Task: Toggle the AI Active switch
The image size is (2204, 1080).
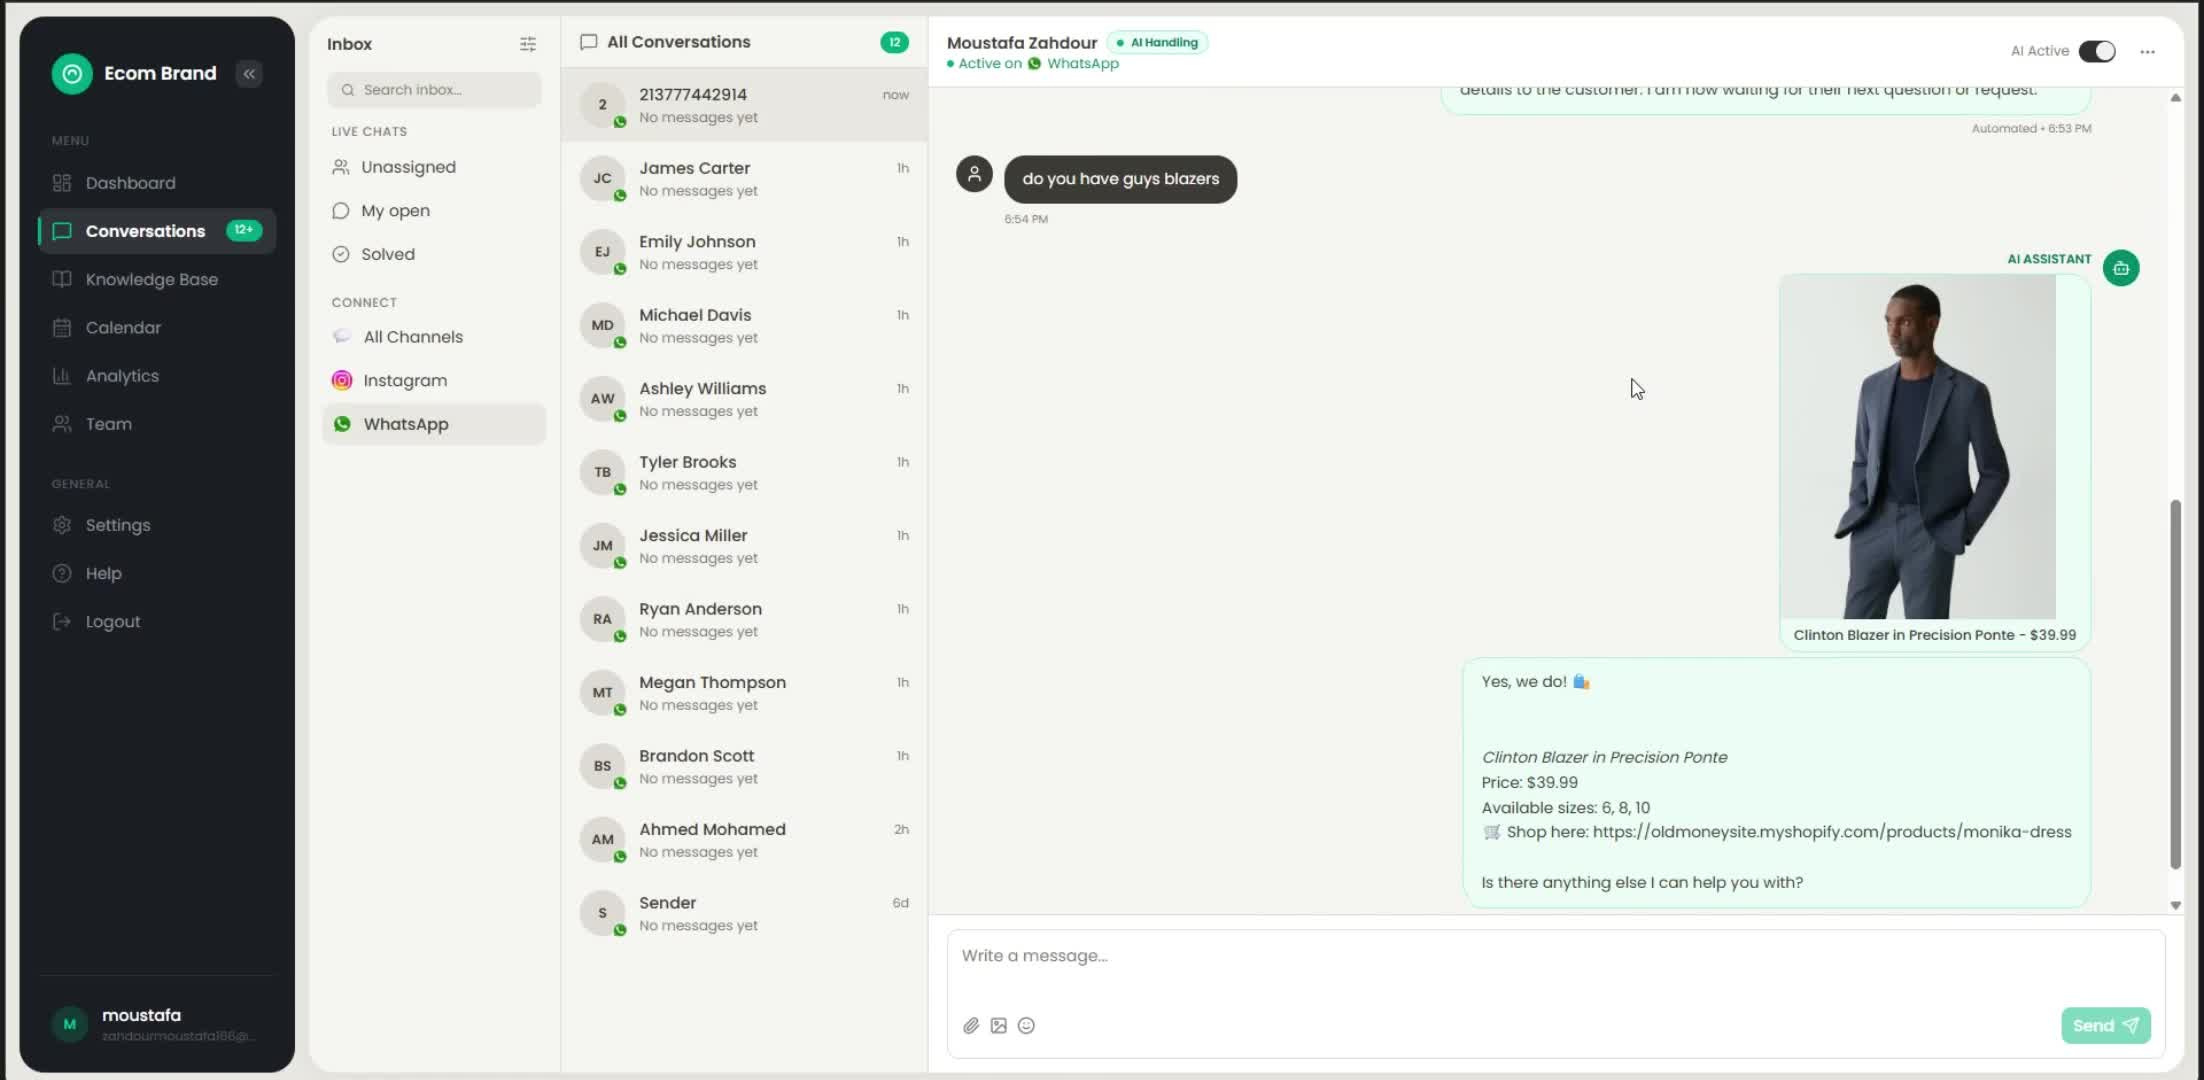Action: click(2096, 51)
